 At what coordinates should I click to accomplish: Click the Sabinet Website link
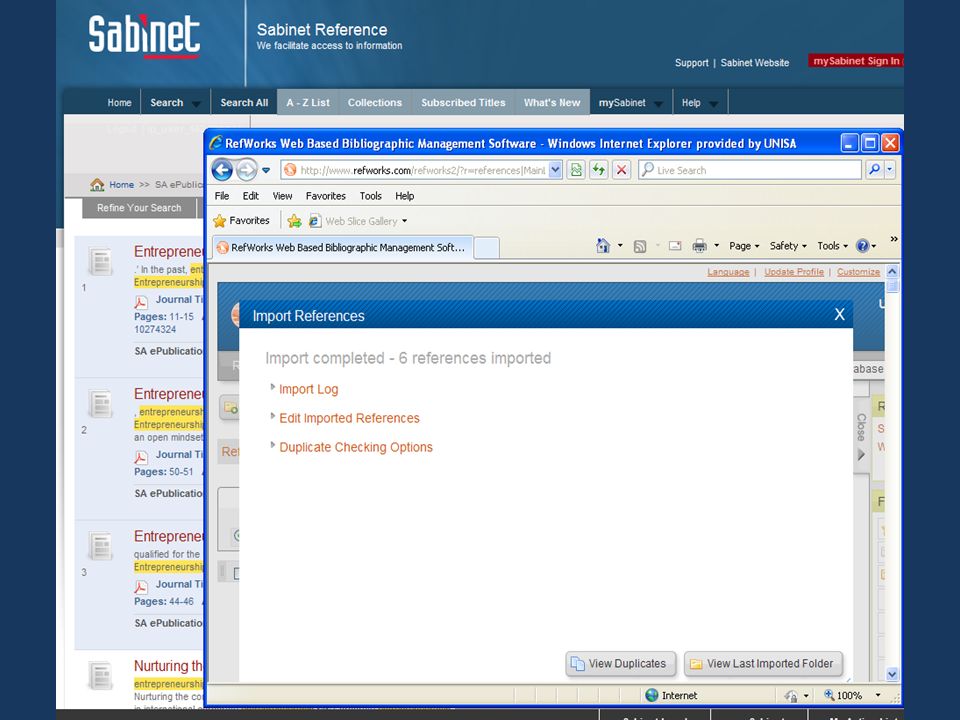point(754,62)
